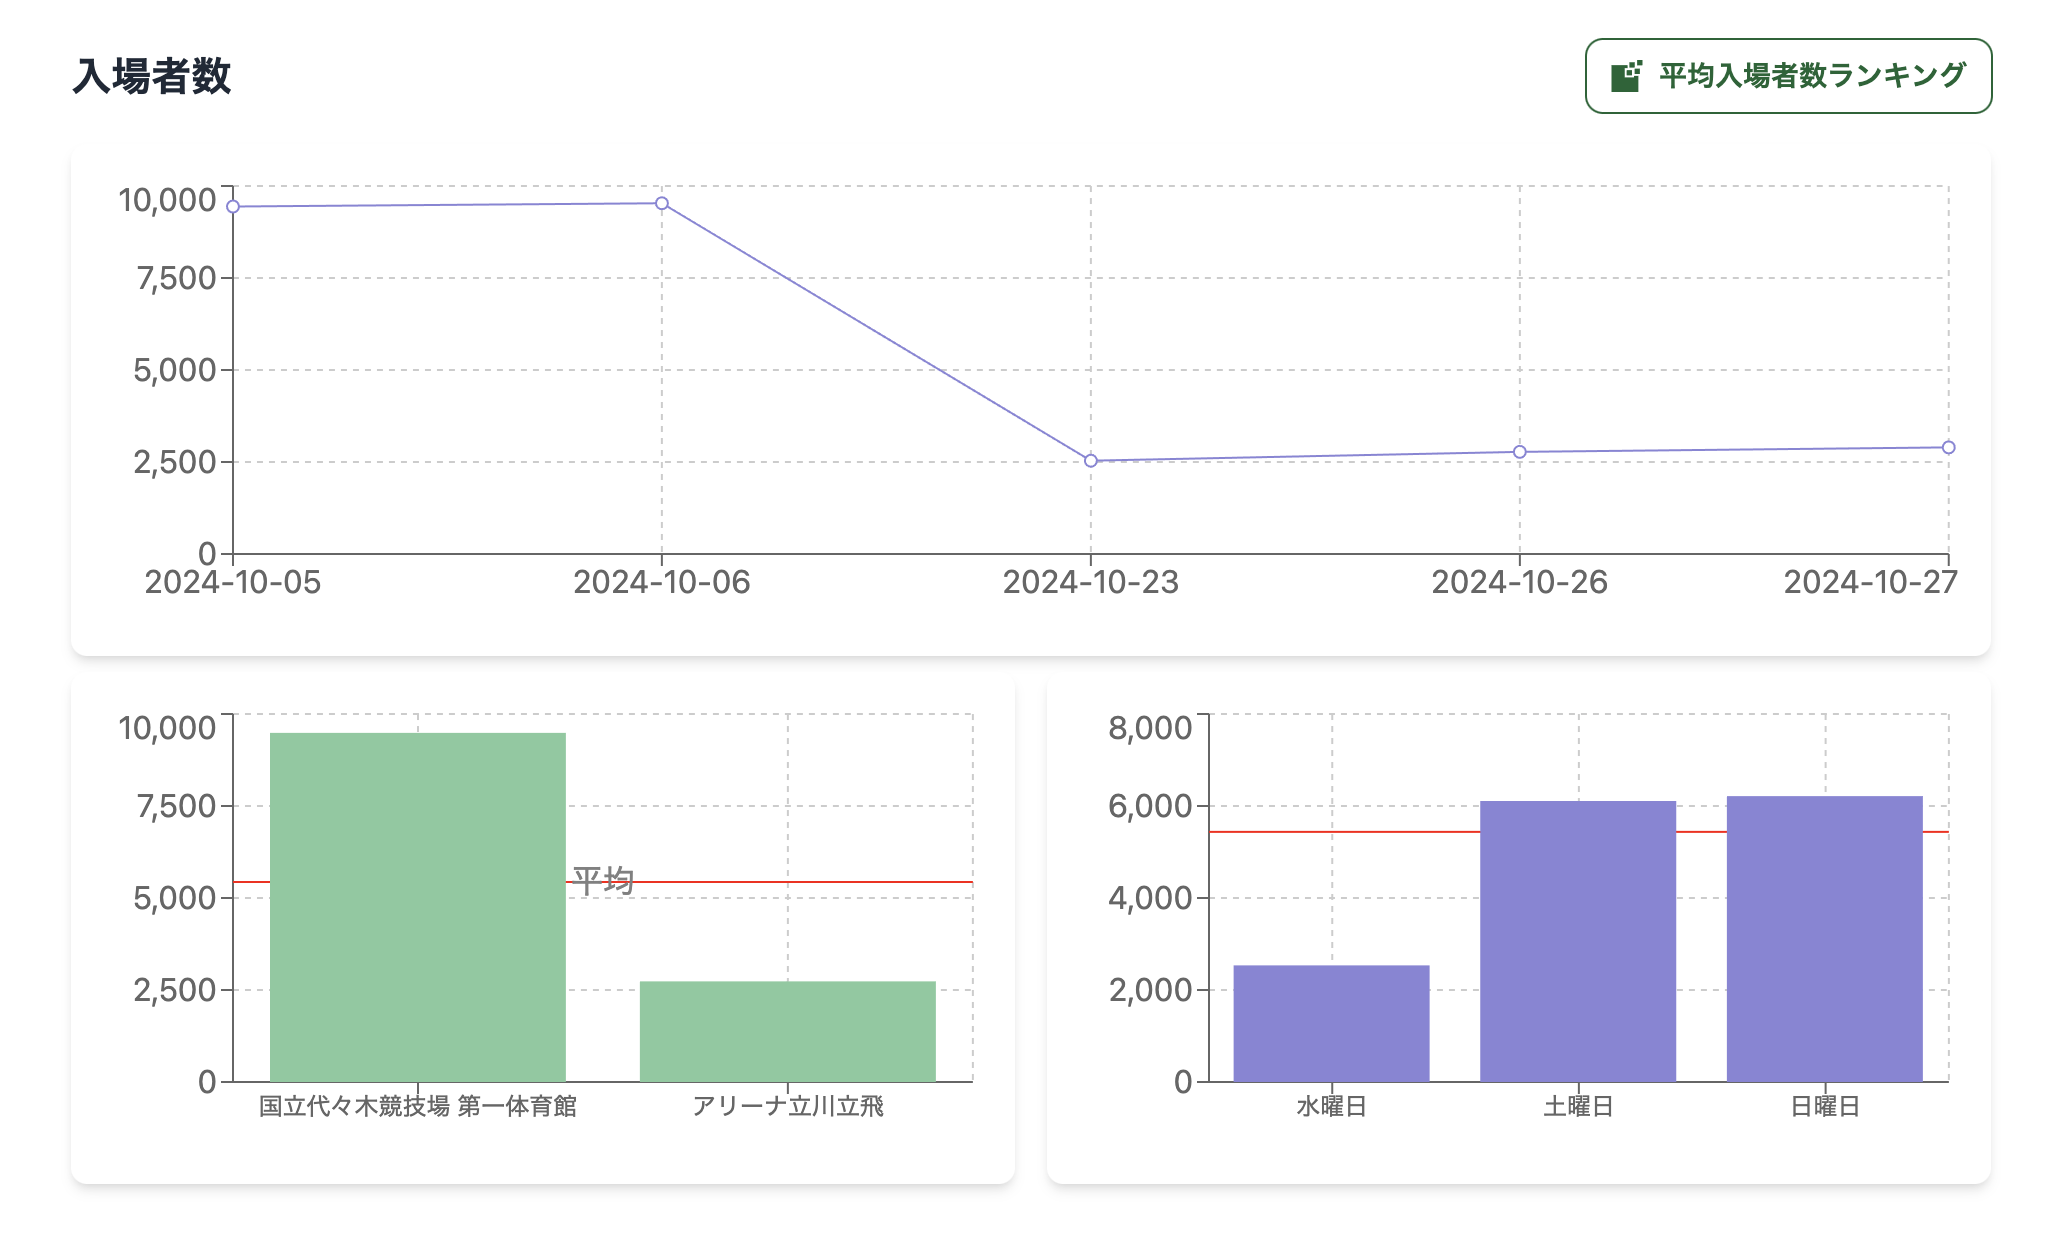Click the 平均 label on venue chart
The width and height of the screenshot is (2056, 1234).
pyautogui.click(x=604, y=881)
